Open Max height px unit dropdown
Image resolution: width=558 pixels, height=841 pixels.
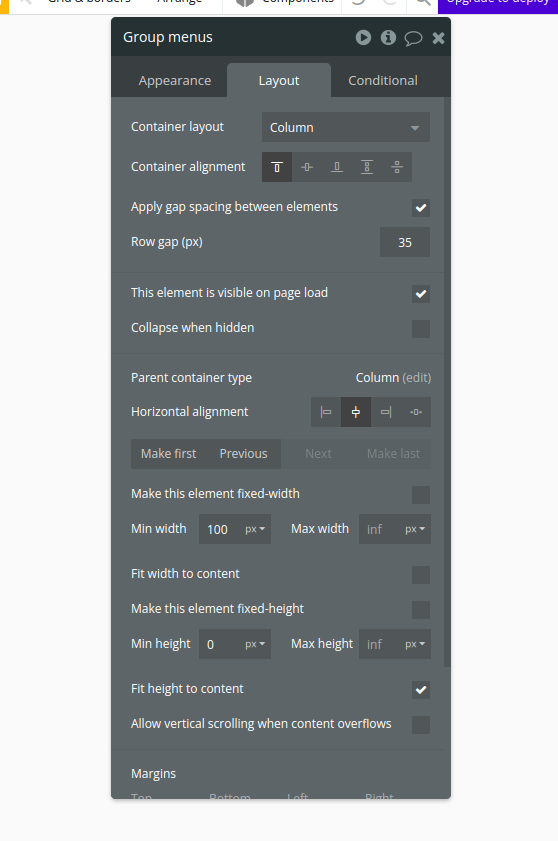point(415,644)
